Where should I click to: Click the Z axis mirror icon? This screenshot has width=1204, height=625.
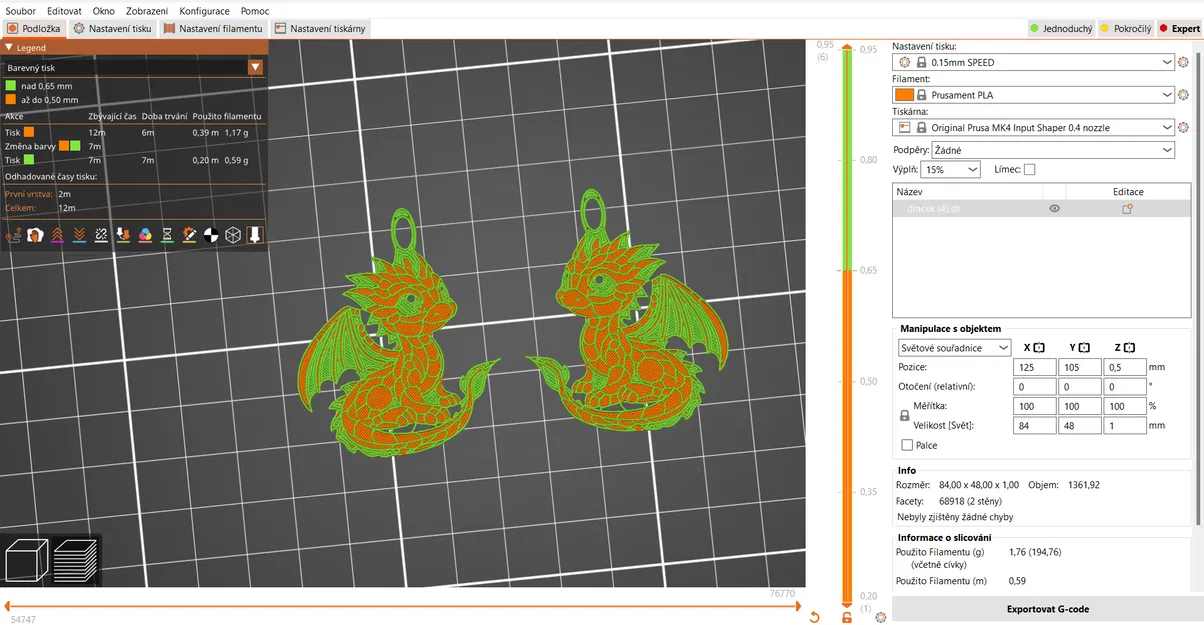pos(1129,348)
